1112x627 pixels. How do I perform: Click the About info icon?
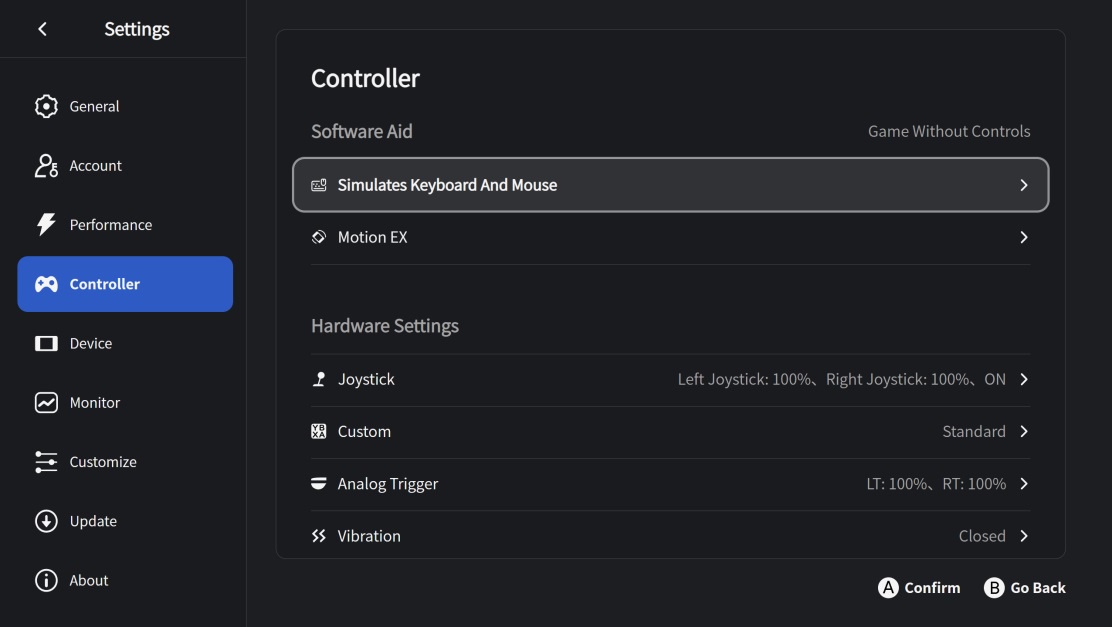(x=46, y=581)
